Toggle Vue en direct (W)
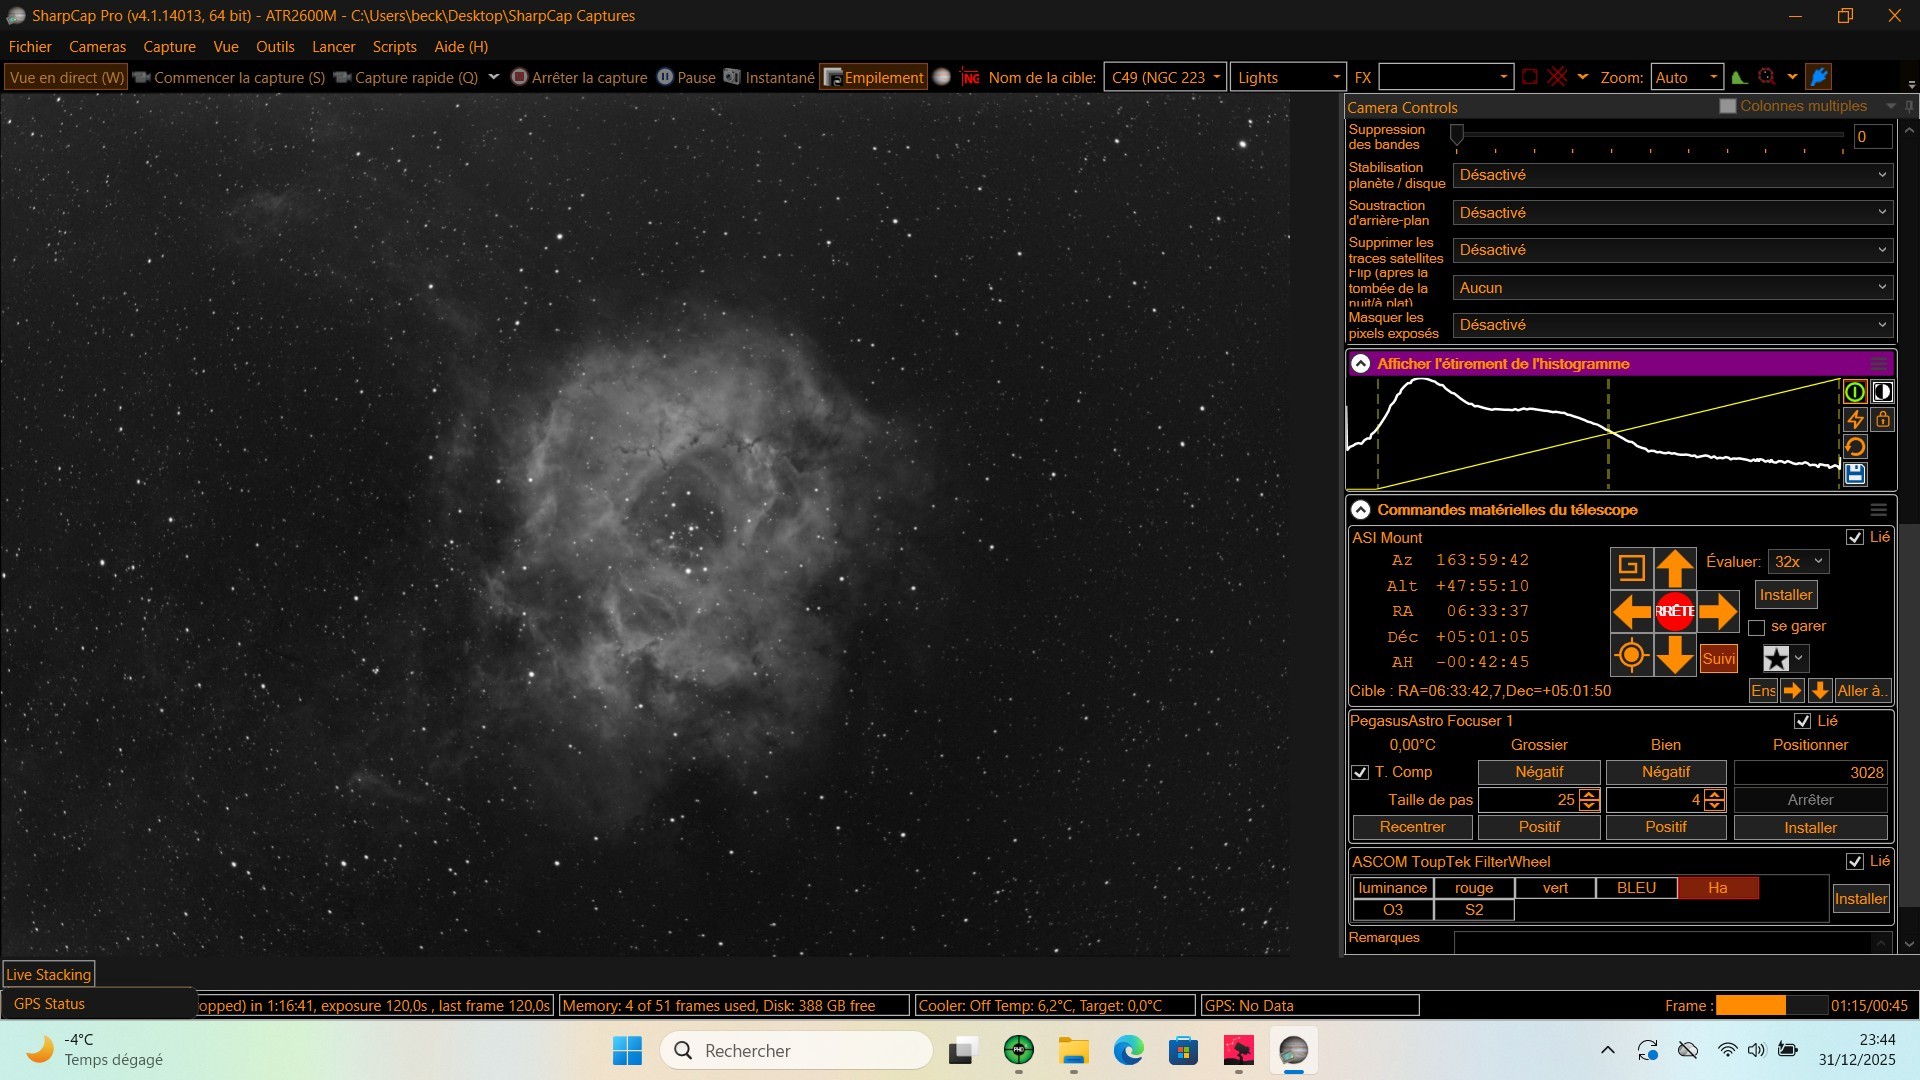Screen dimensions: 1920x1080 point(66,77)
